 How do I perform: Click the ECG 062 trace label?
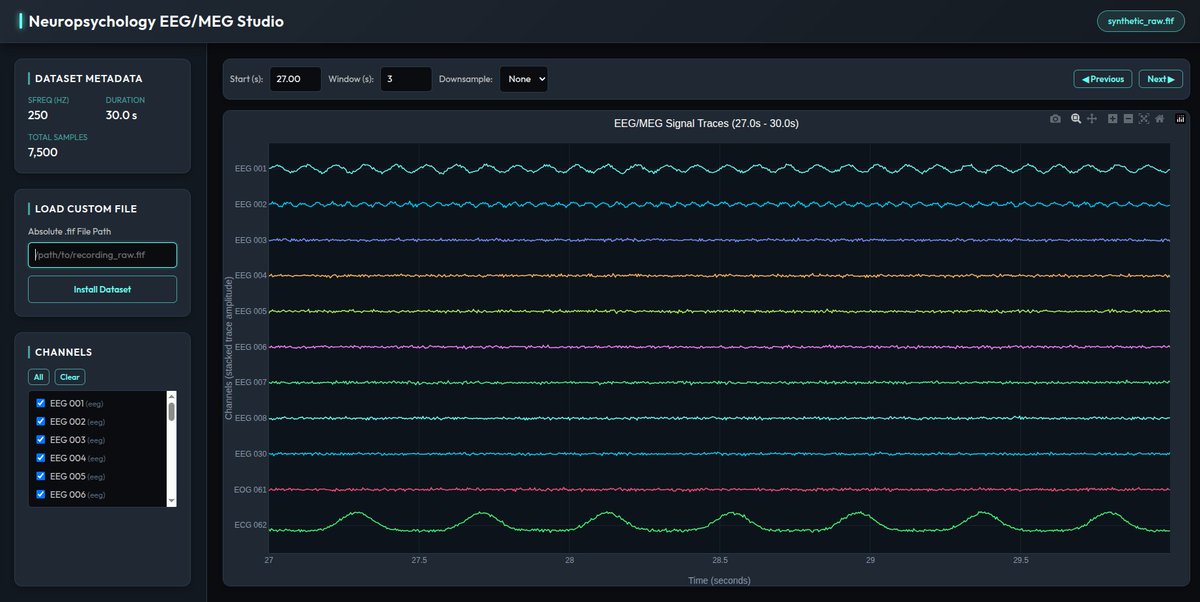(x=250, y=525)
